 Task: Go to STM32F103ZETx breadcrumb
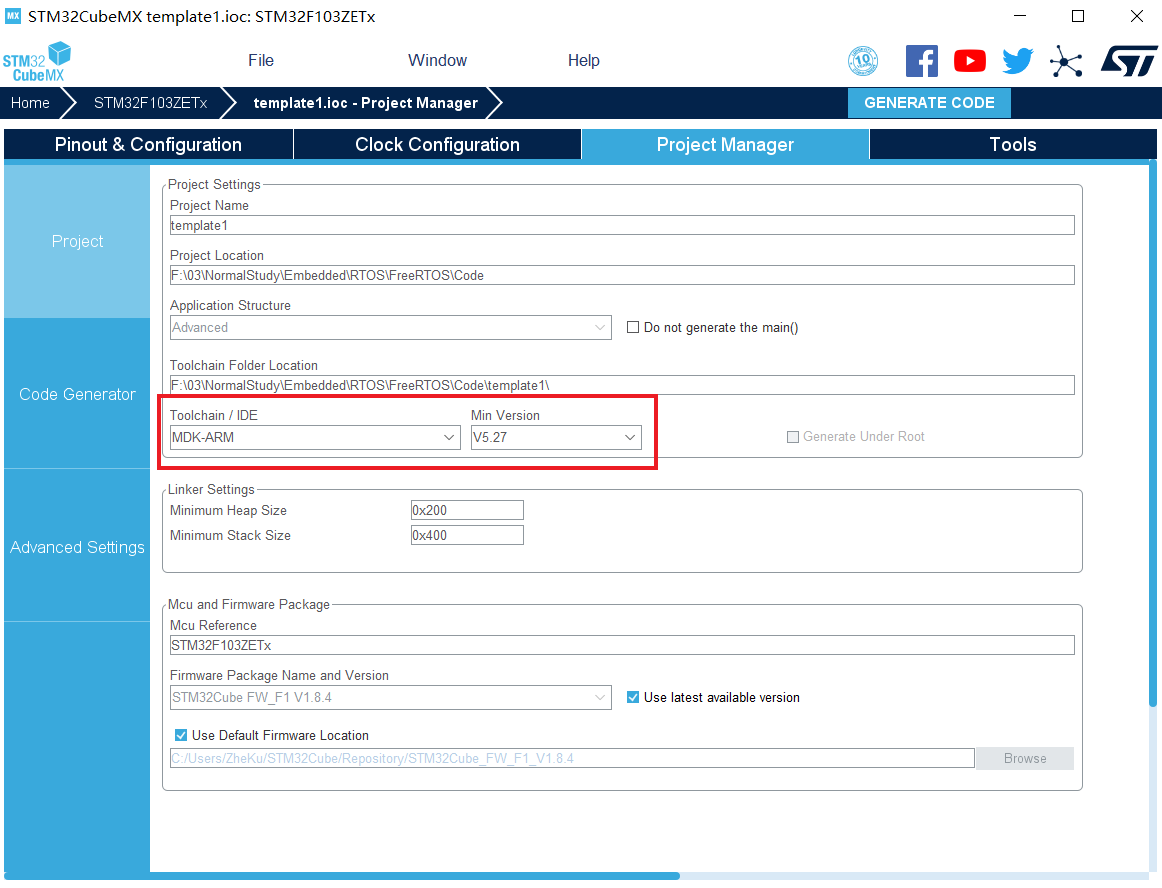pyautogui.click(x=150, y=103)
